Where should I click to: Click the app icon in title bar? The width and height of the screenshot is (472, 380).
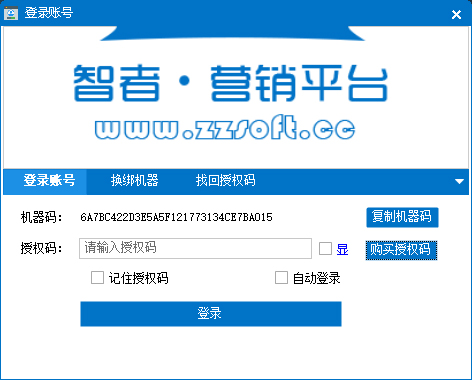click(x=11, y=13)
